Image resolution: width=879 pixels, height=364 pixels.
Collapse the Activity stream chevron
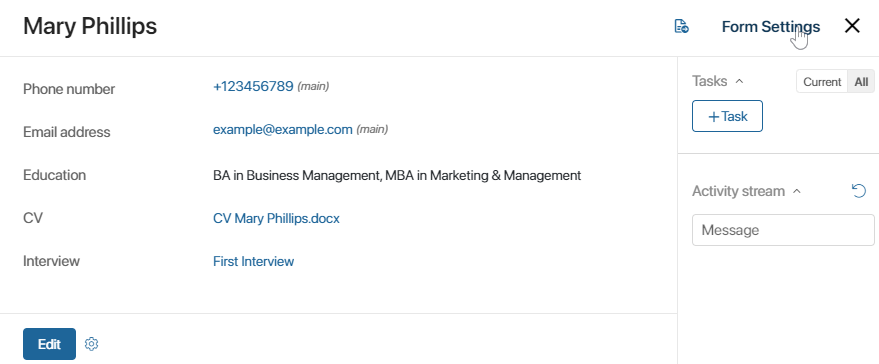tap(797, 191)
